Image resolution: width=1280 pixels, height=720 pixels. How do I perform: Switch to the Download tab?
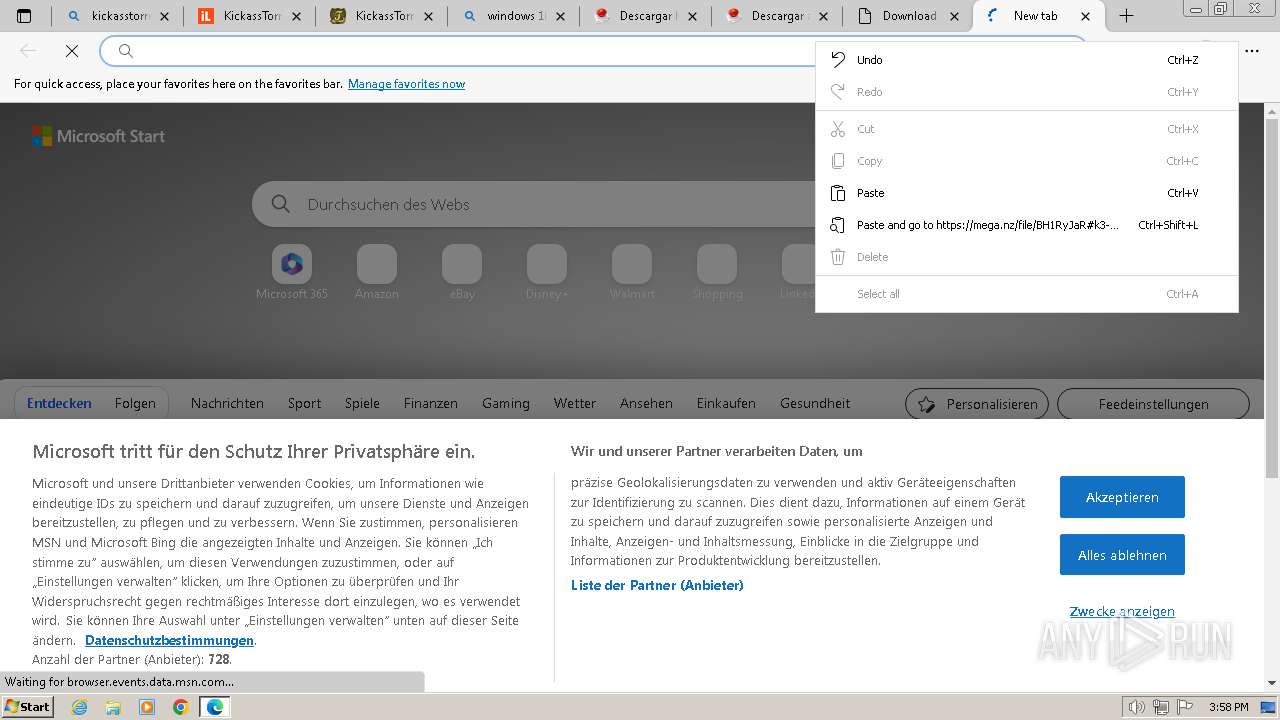click(906, 16)
